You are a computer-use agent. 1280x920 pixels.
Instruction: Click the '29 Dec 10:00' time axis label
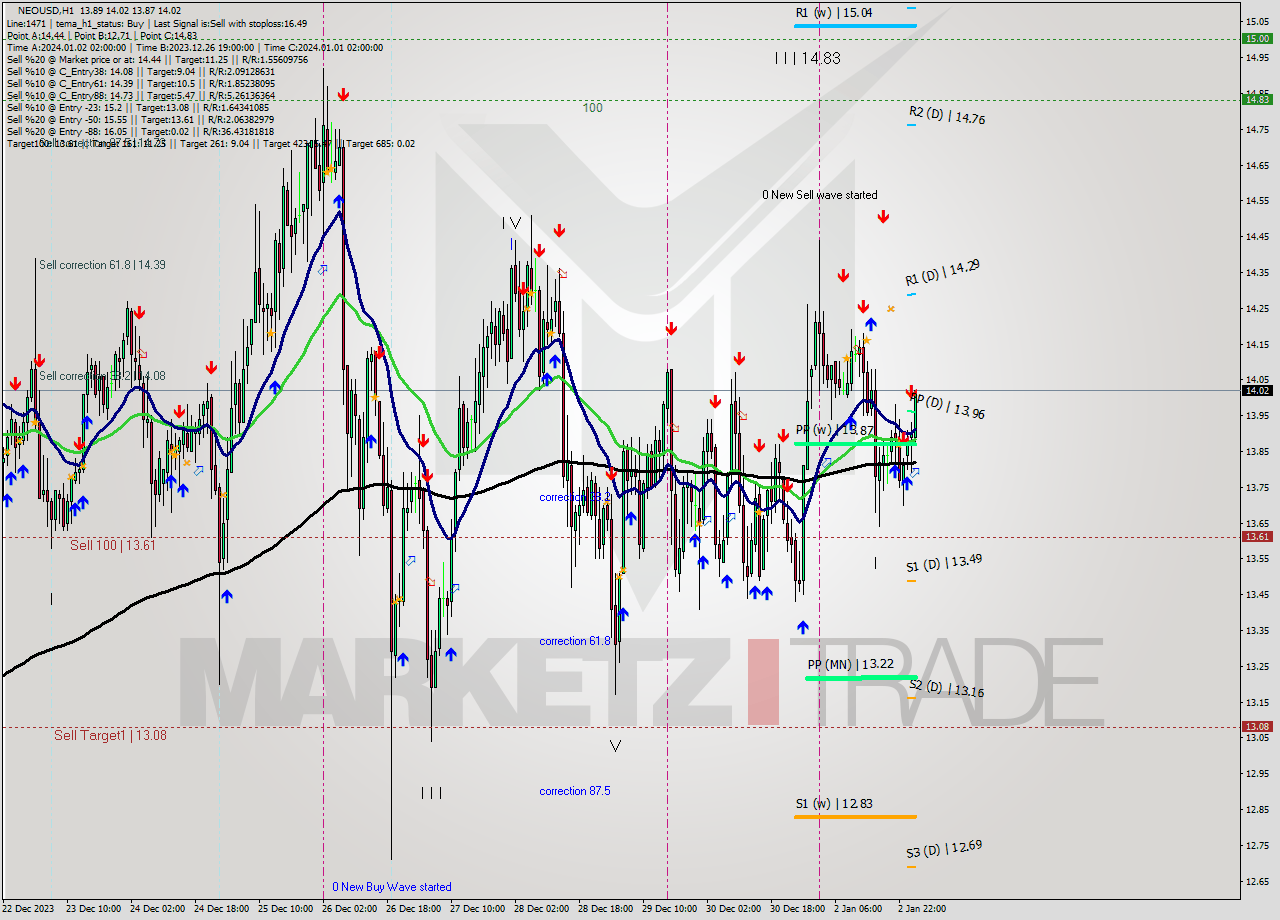[669, 909]
